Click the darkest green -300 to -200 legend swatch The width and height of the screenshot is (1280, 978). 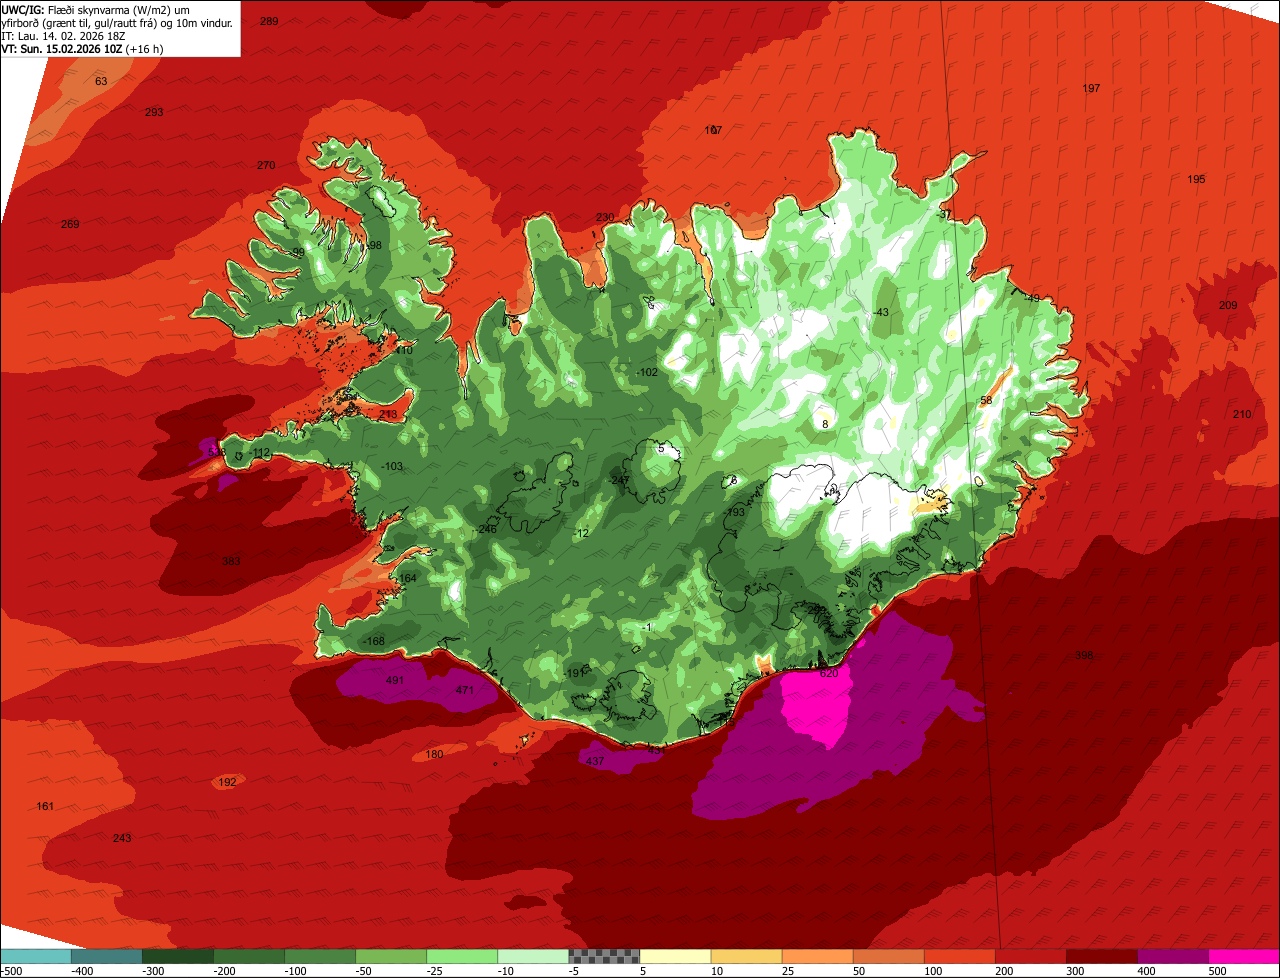[178, 955]
